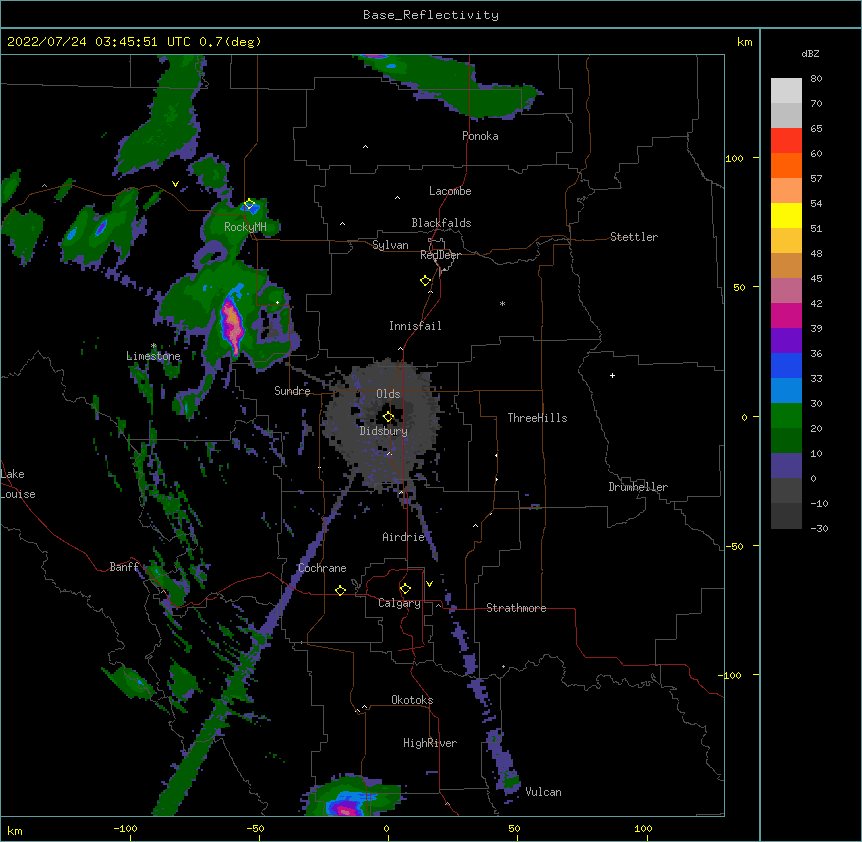Viewport: 862px width, 842px height.
Task: Click the yellow diamond marker above Calgary label
Action: (x=405, y=589)
